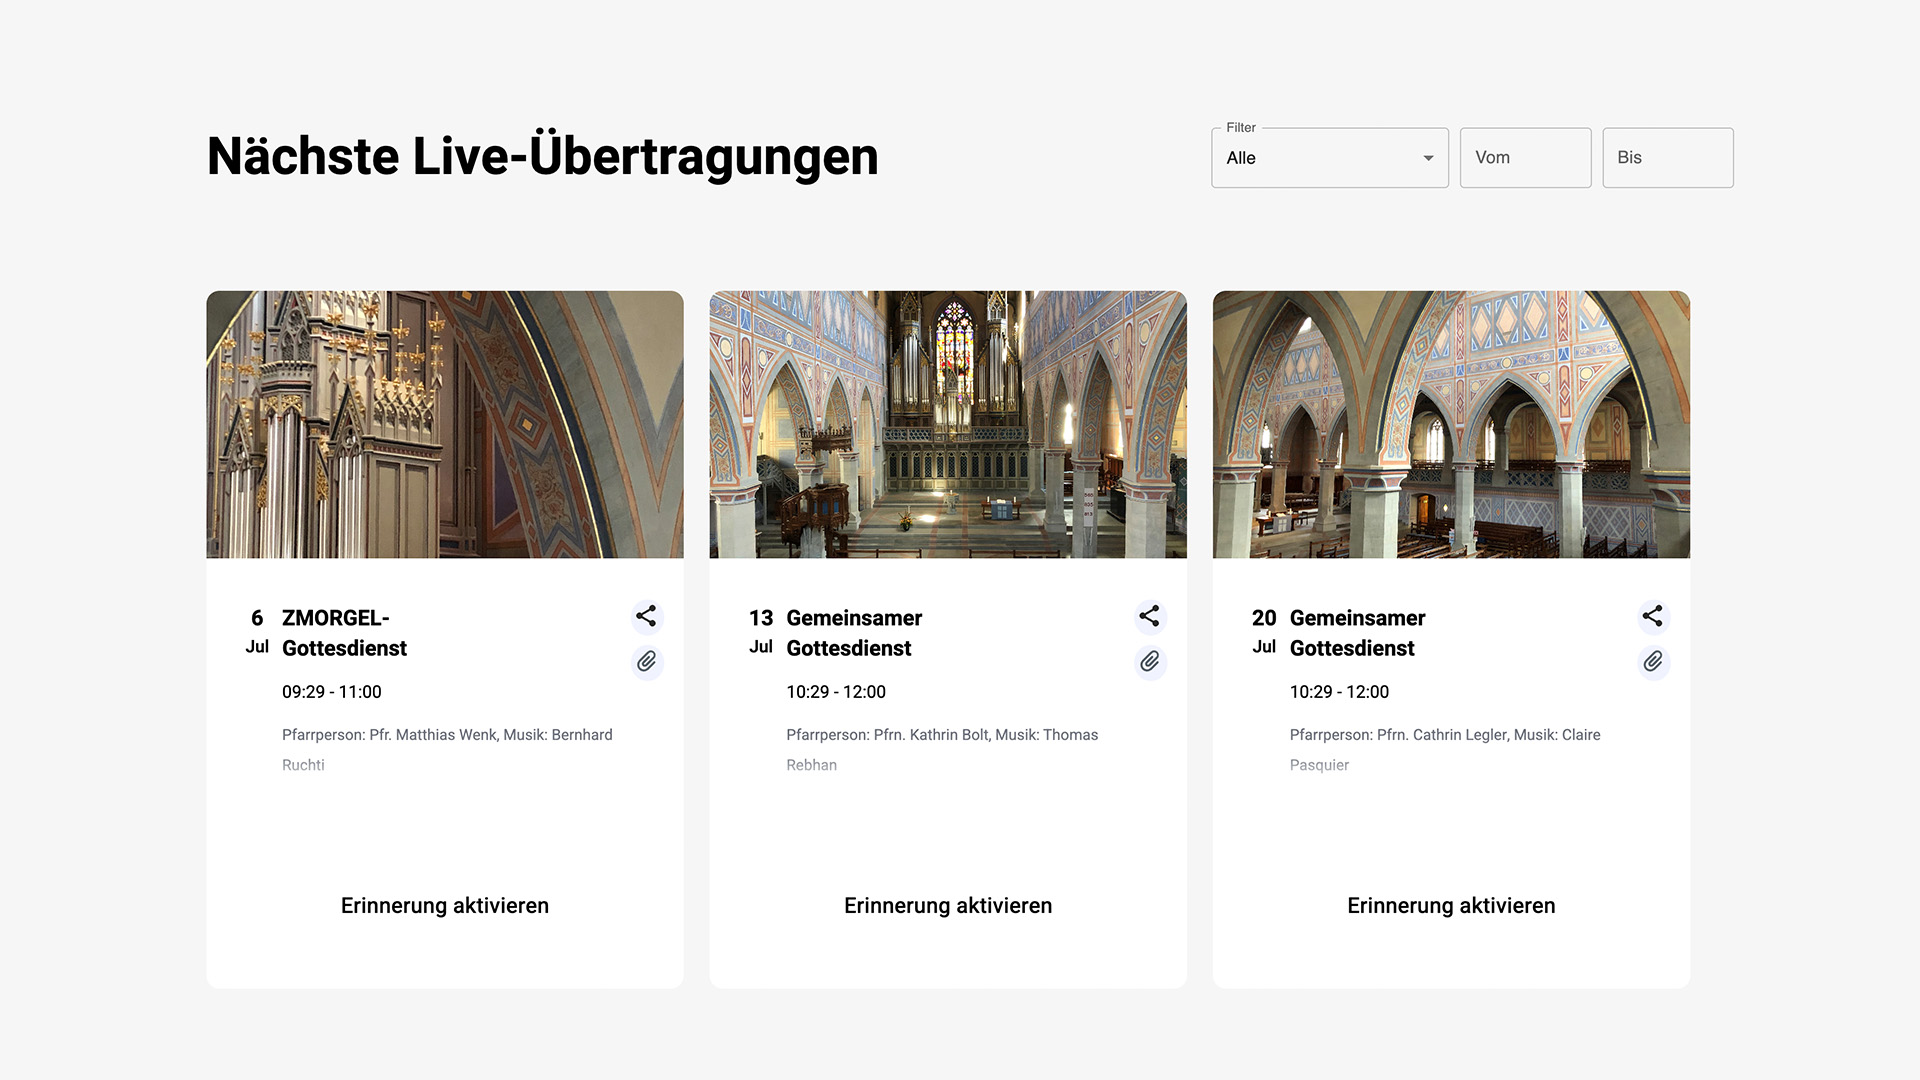This screenshot has height=1080, width=1920.
Task: Open the church arches gallery photo
Action: click(1450, 424)
